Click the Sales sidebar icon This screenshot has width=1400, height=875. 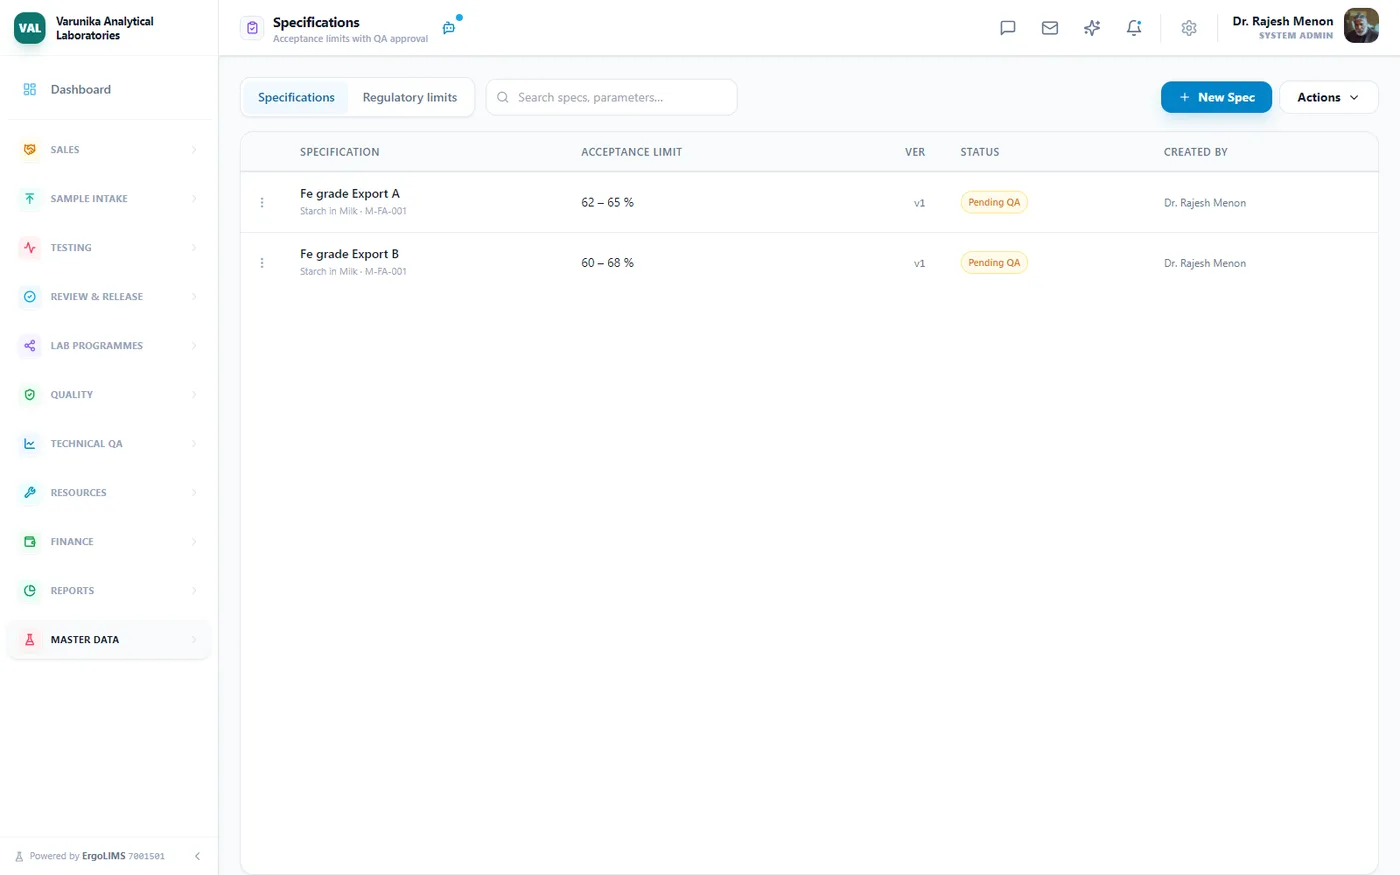coord(30,150)
